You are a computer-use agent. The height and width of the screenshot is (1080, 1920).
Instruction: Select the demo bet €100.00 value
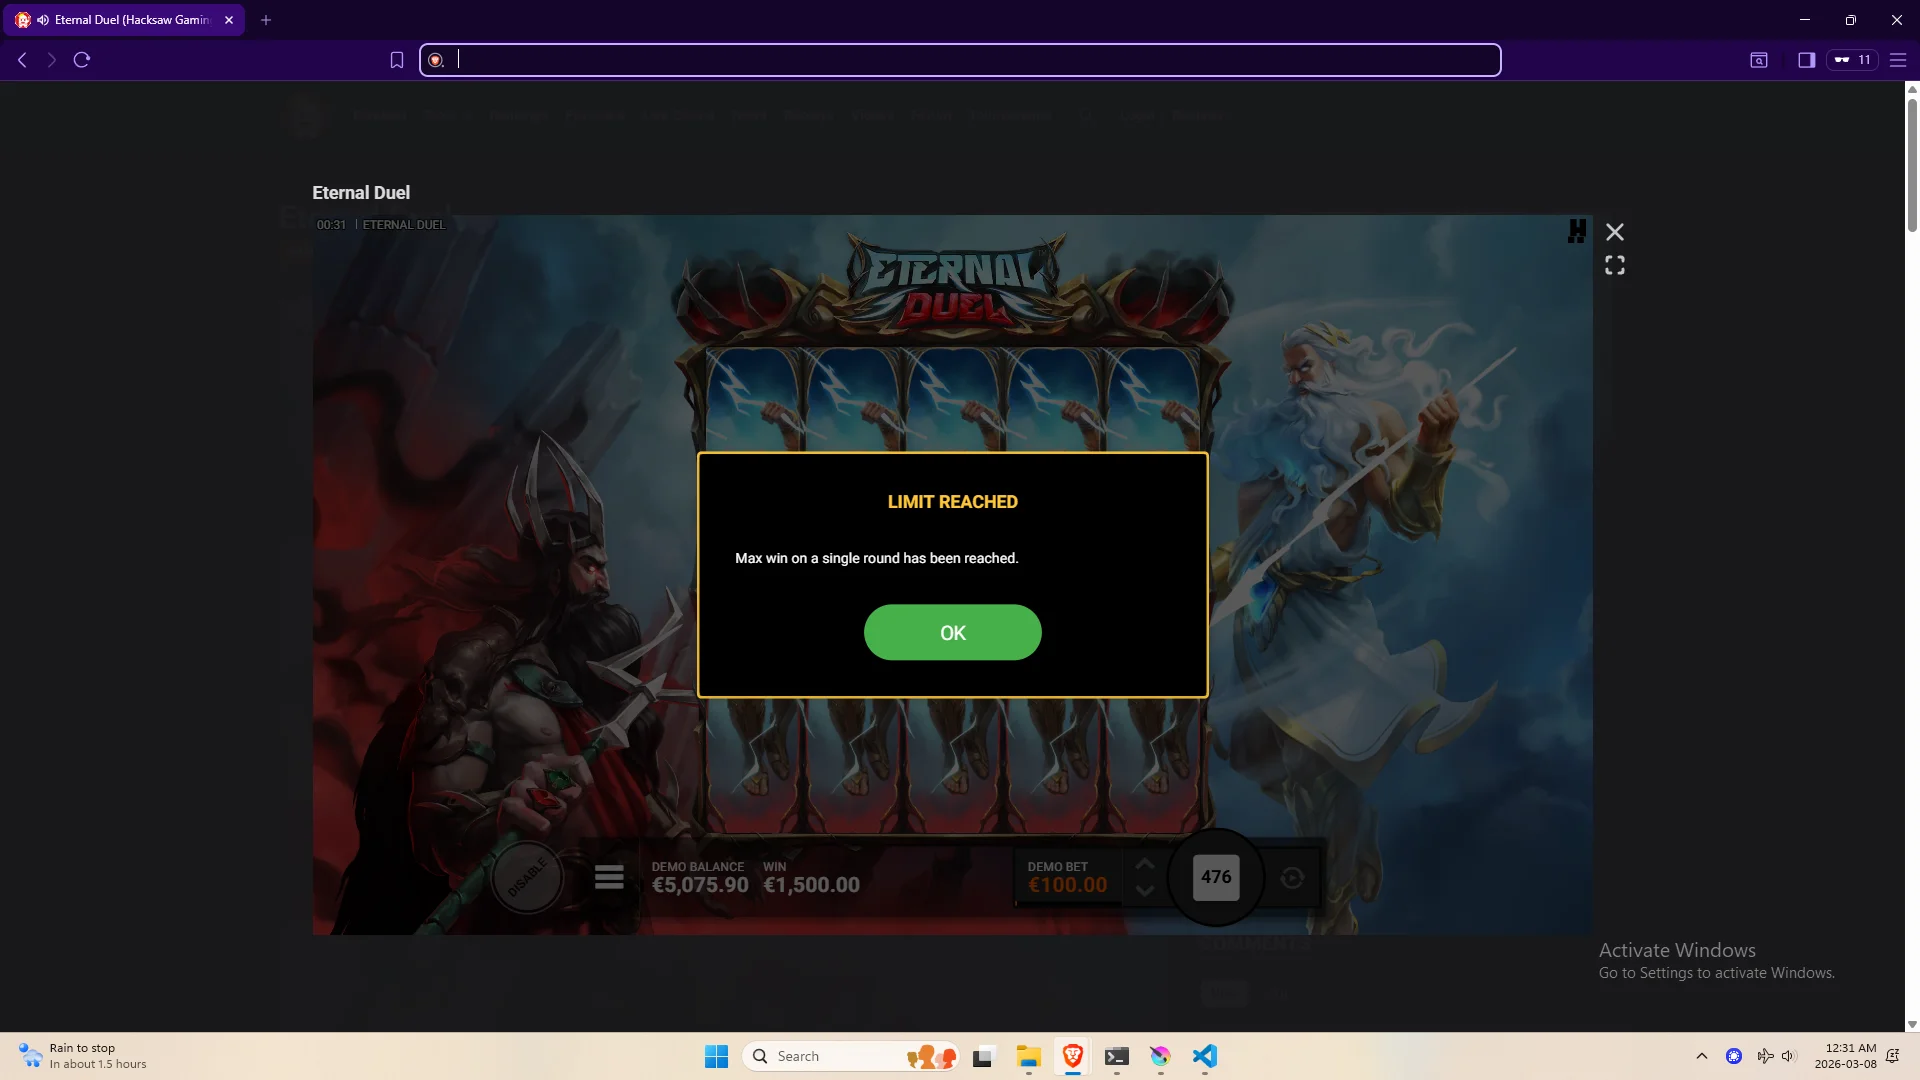point(1067,885)
